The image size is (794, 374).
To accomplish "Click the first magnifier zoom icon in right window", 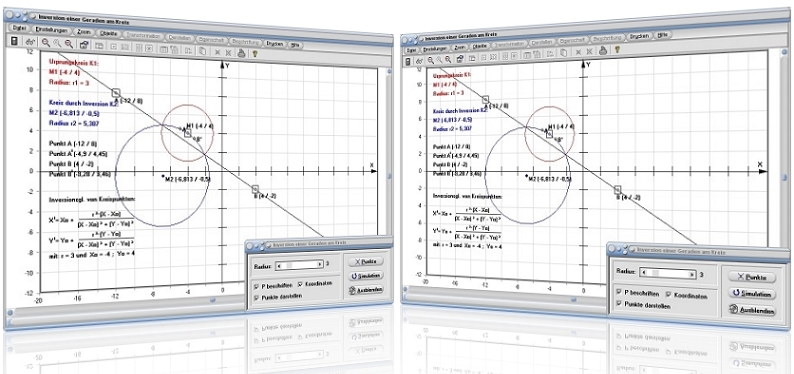I will click(430, 61).
